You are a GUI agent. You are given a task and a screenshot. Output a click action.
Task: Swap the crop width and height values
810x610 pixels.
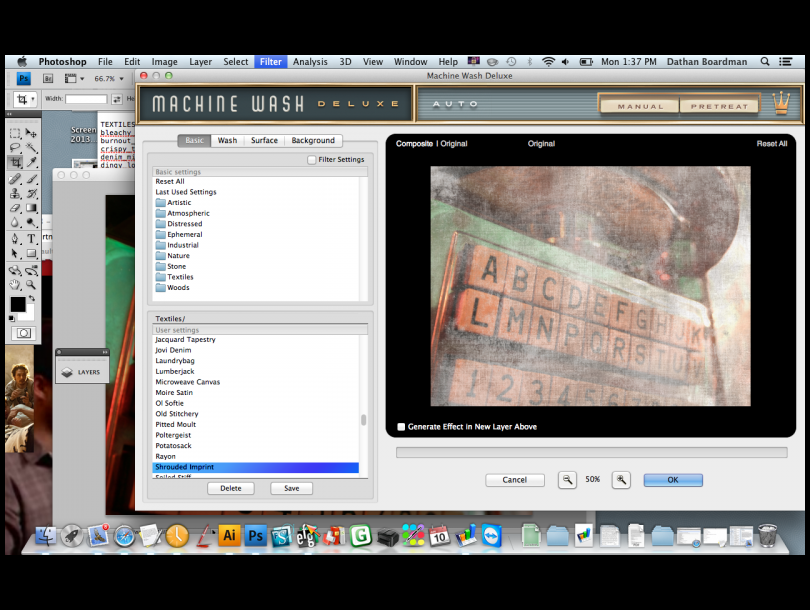point(117,99)
